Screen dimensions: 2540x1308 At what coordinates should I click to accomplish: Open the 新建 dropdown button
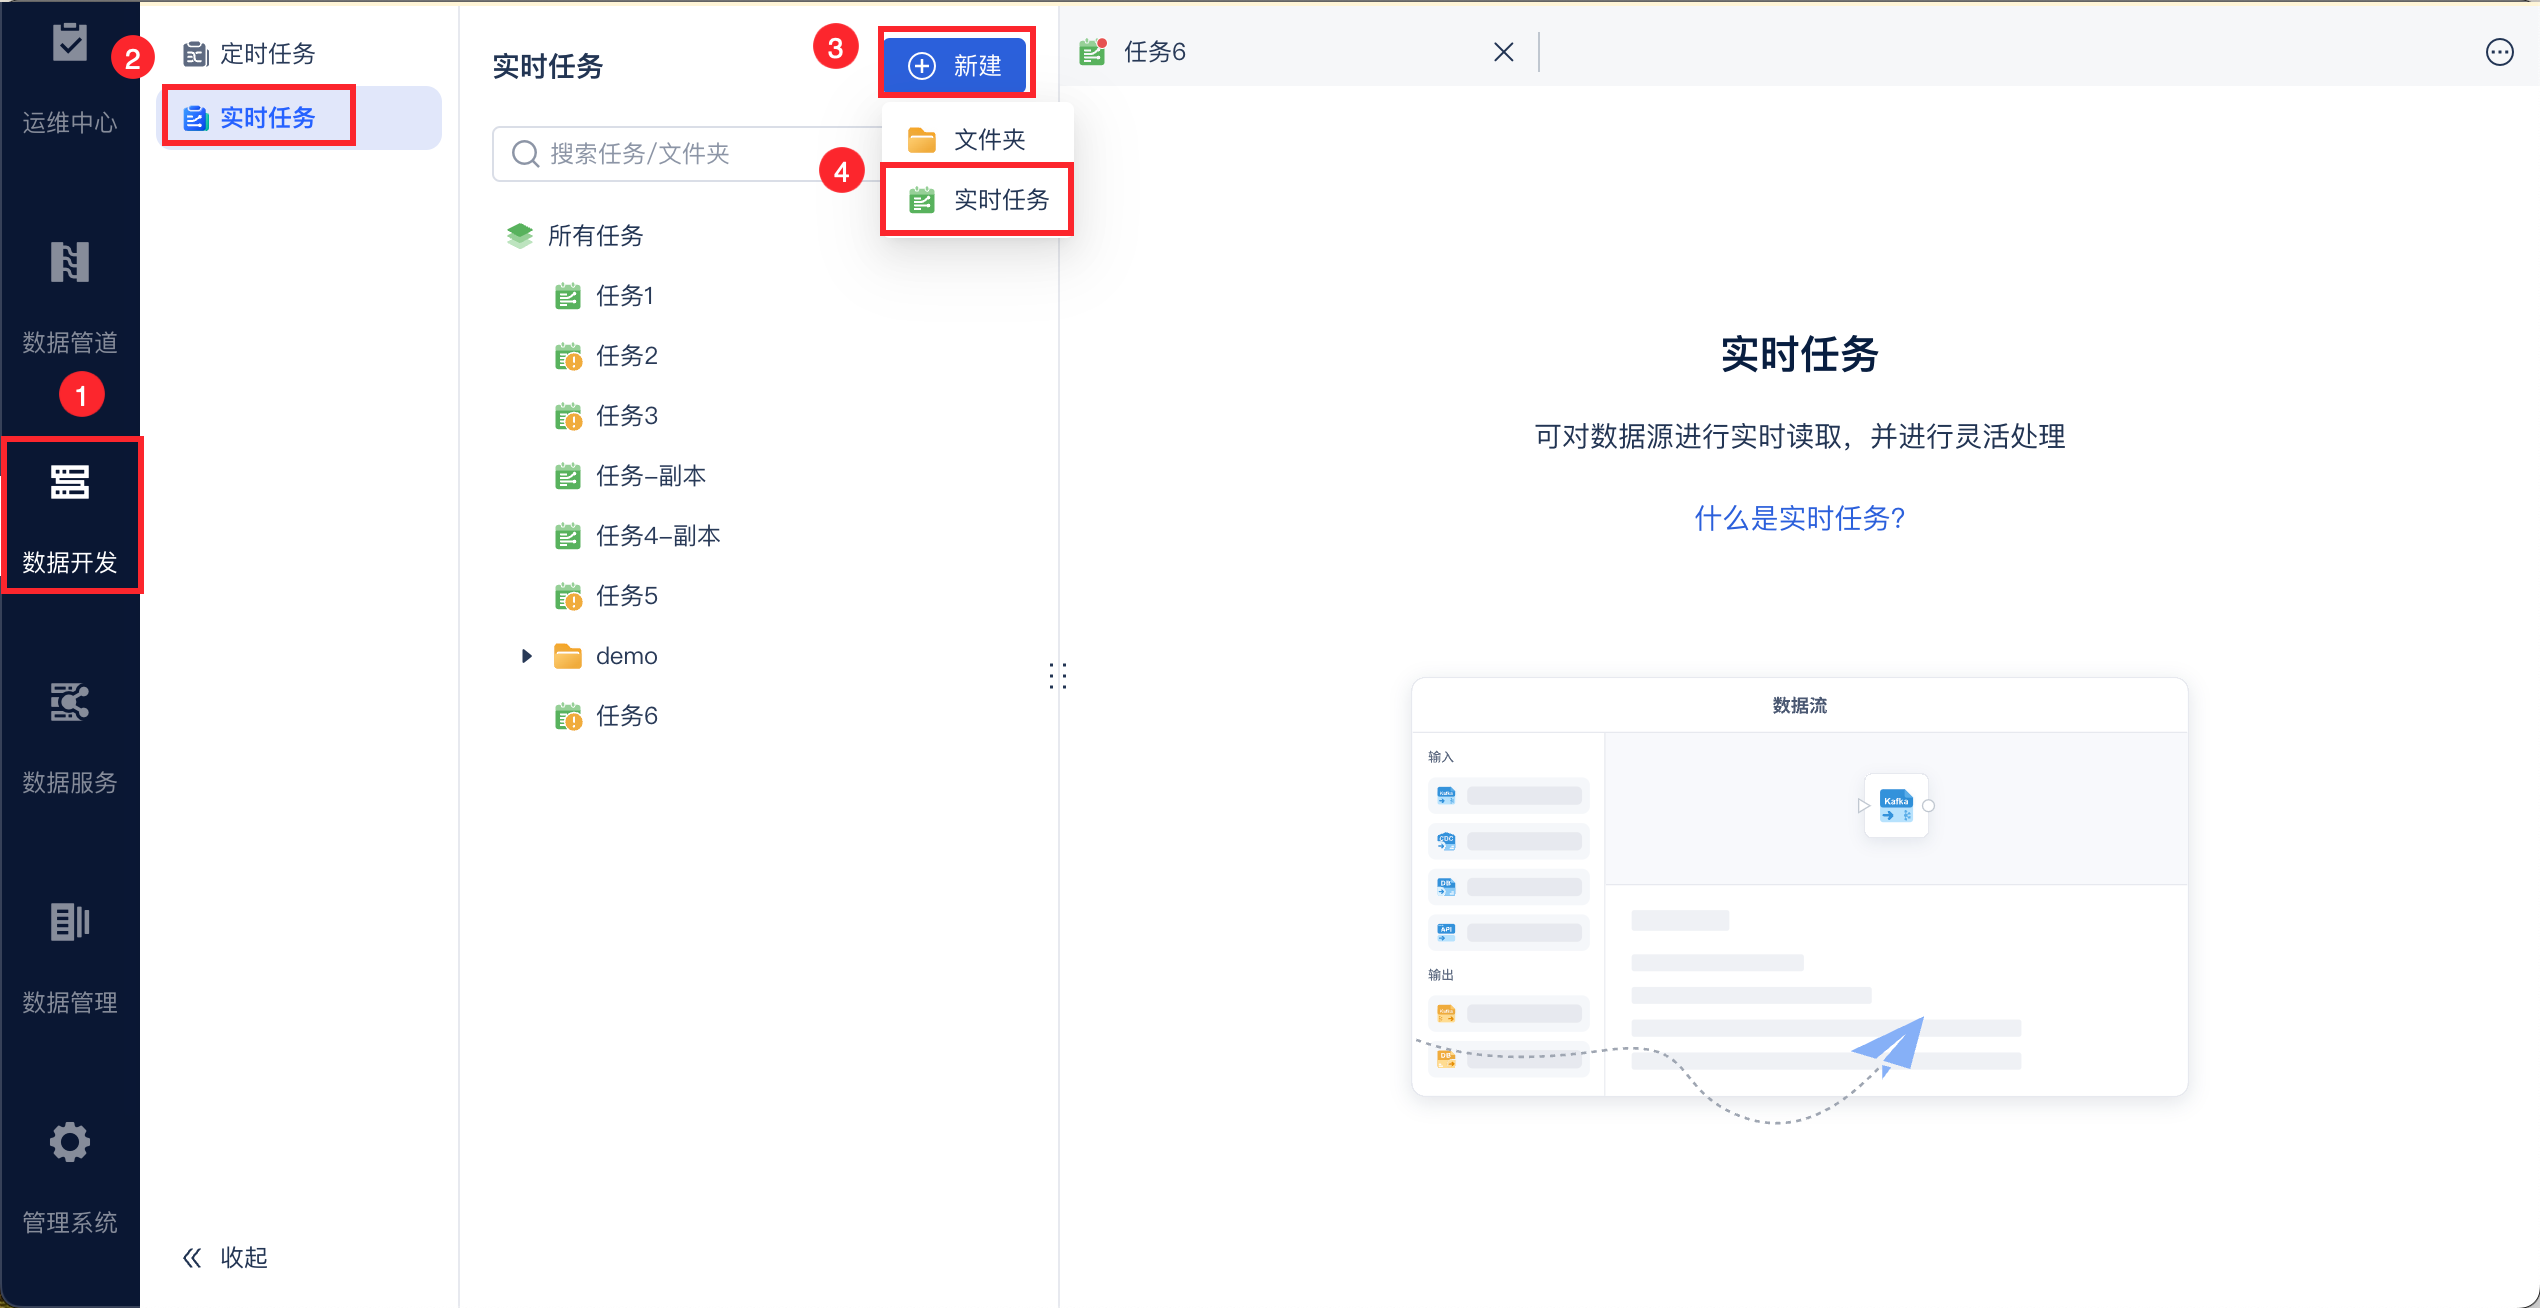coord(956,66)
